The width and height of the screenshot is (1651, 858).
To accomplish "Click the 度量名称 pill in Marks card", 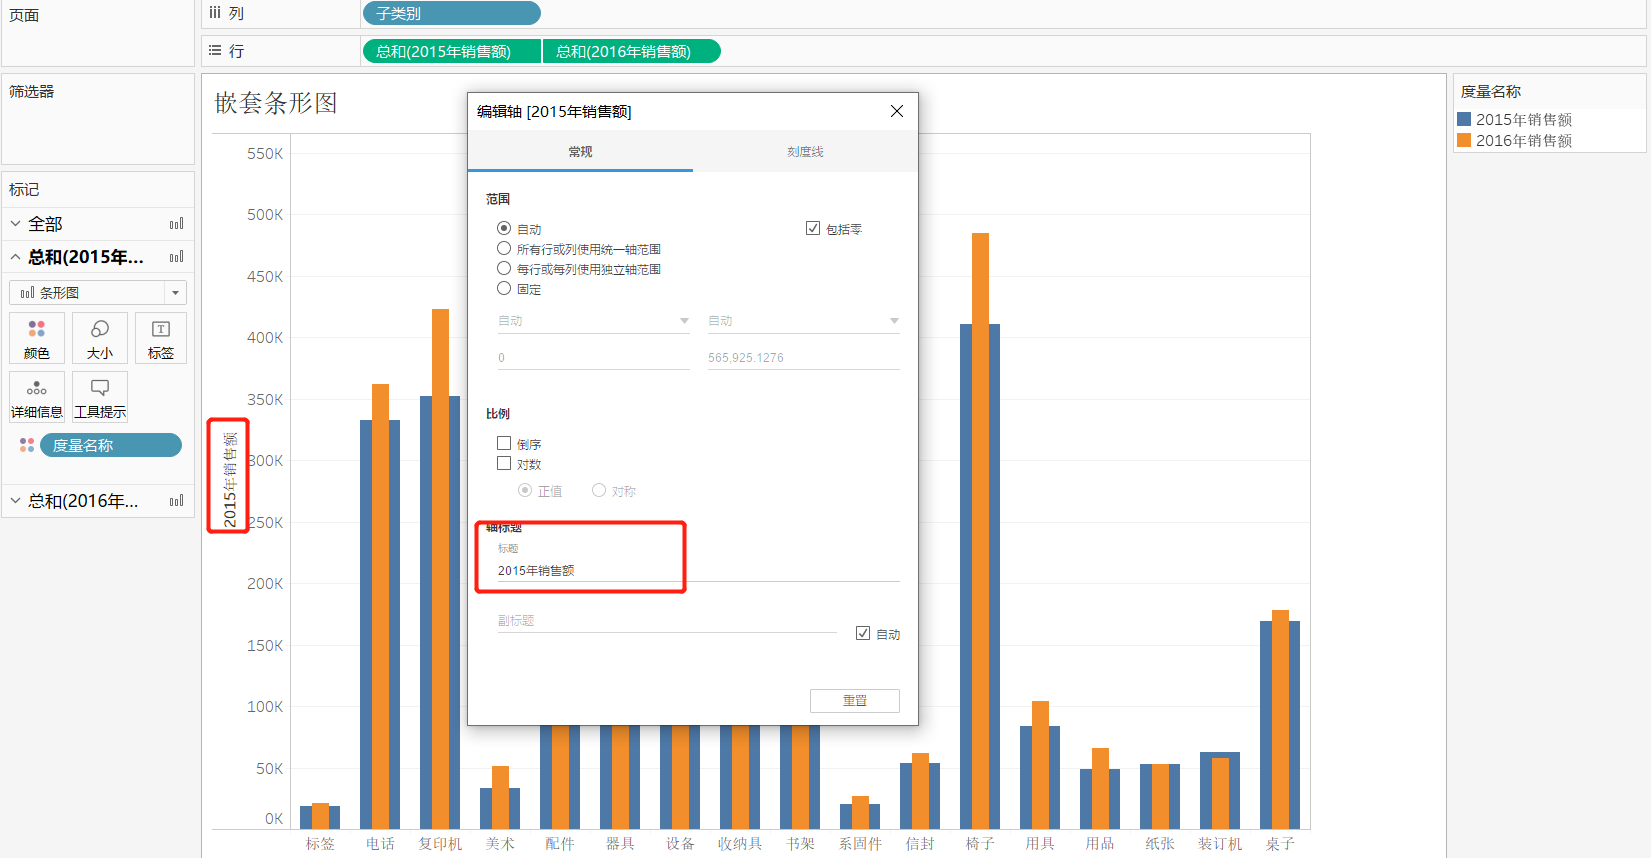I will tap(111, 445).
